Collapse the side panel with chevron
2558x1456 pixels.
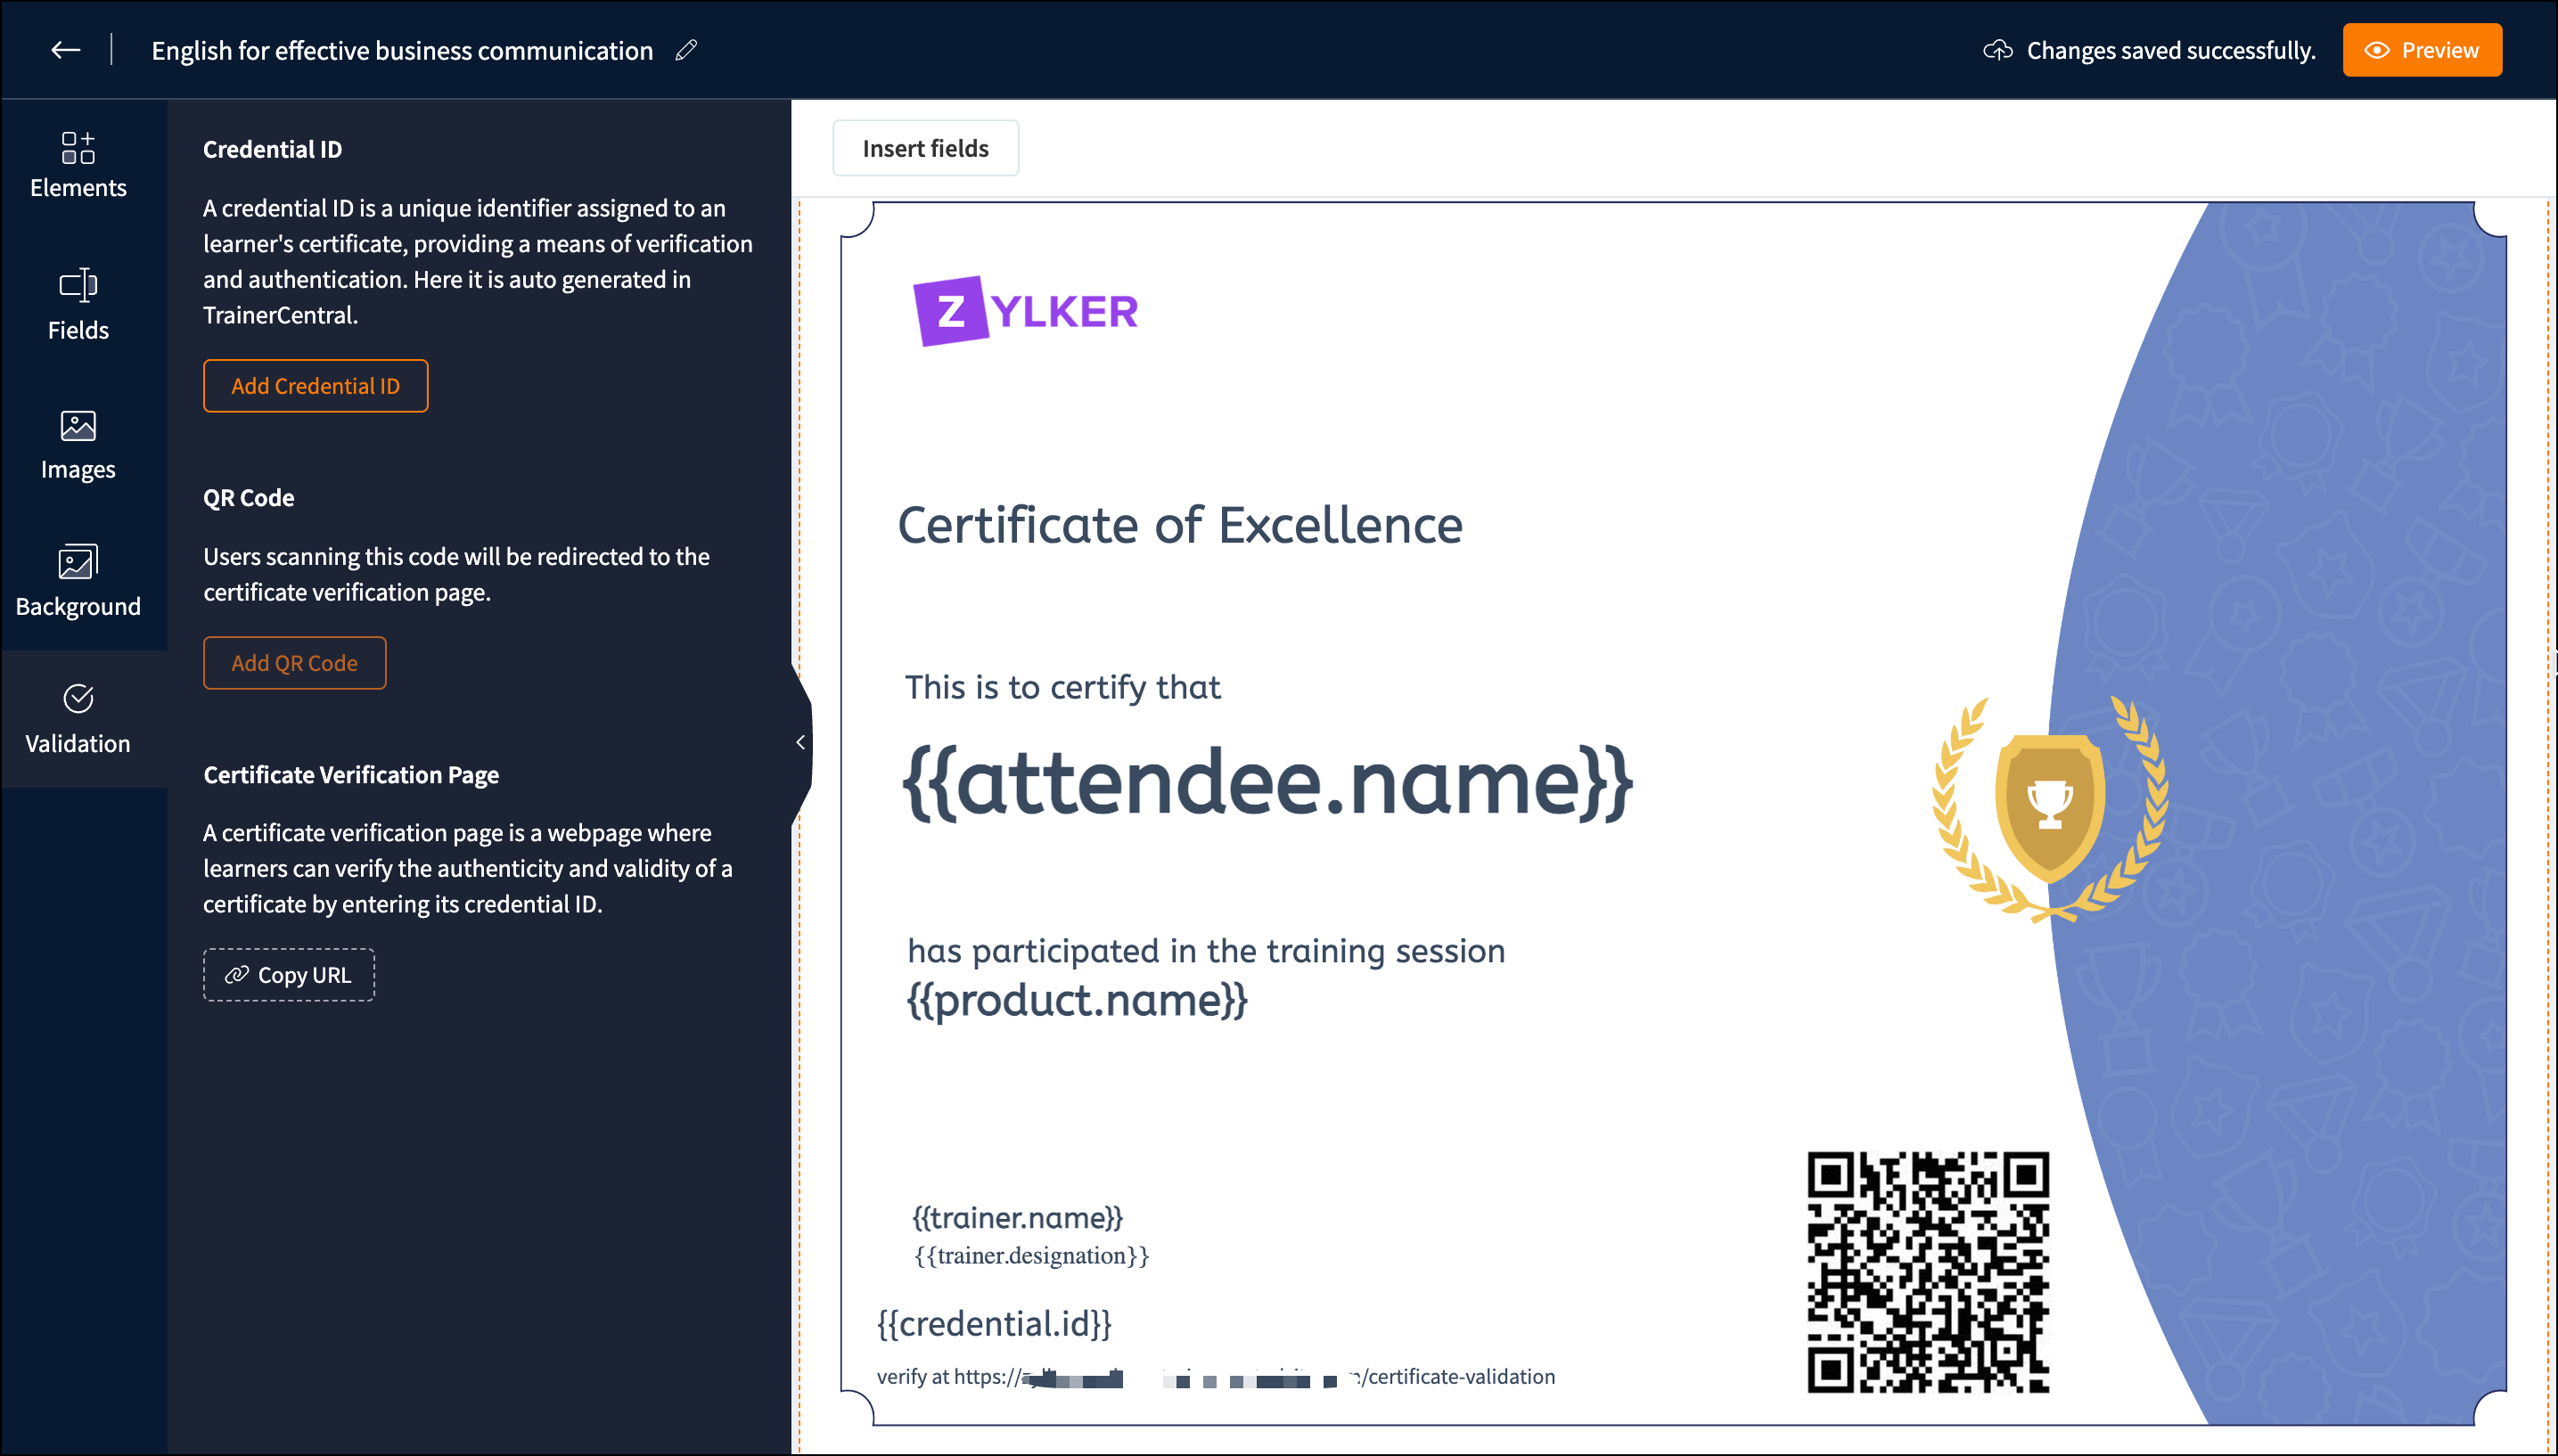tap(800, 742)
